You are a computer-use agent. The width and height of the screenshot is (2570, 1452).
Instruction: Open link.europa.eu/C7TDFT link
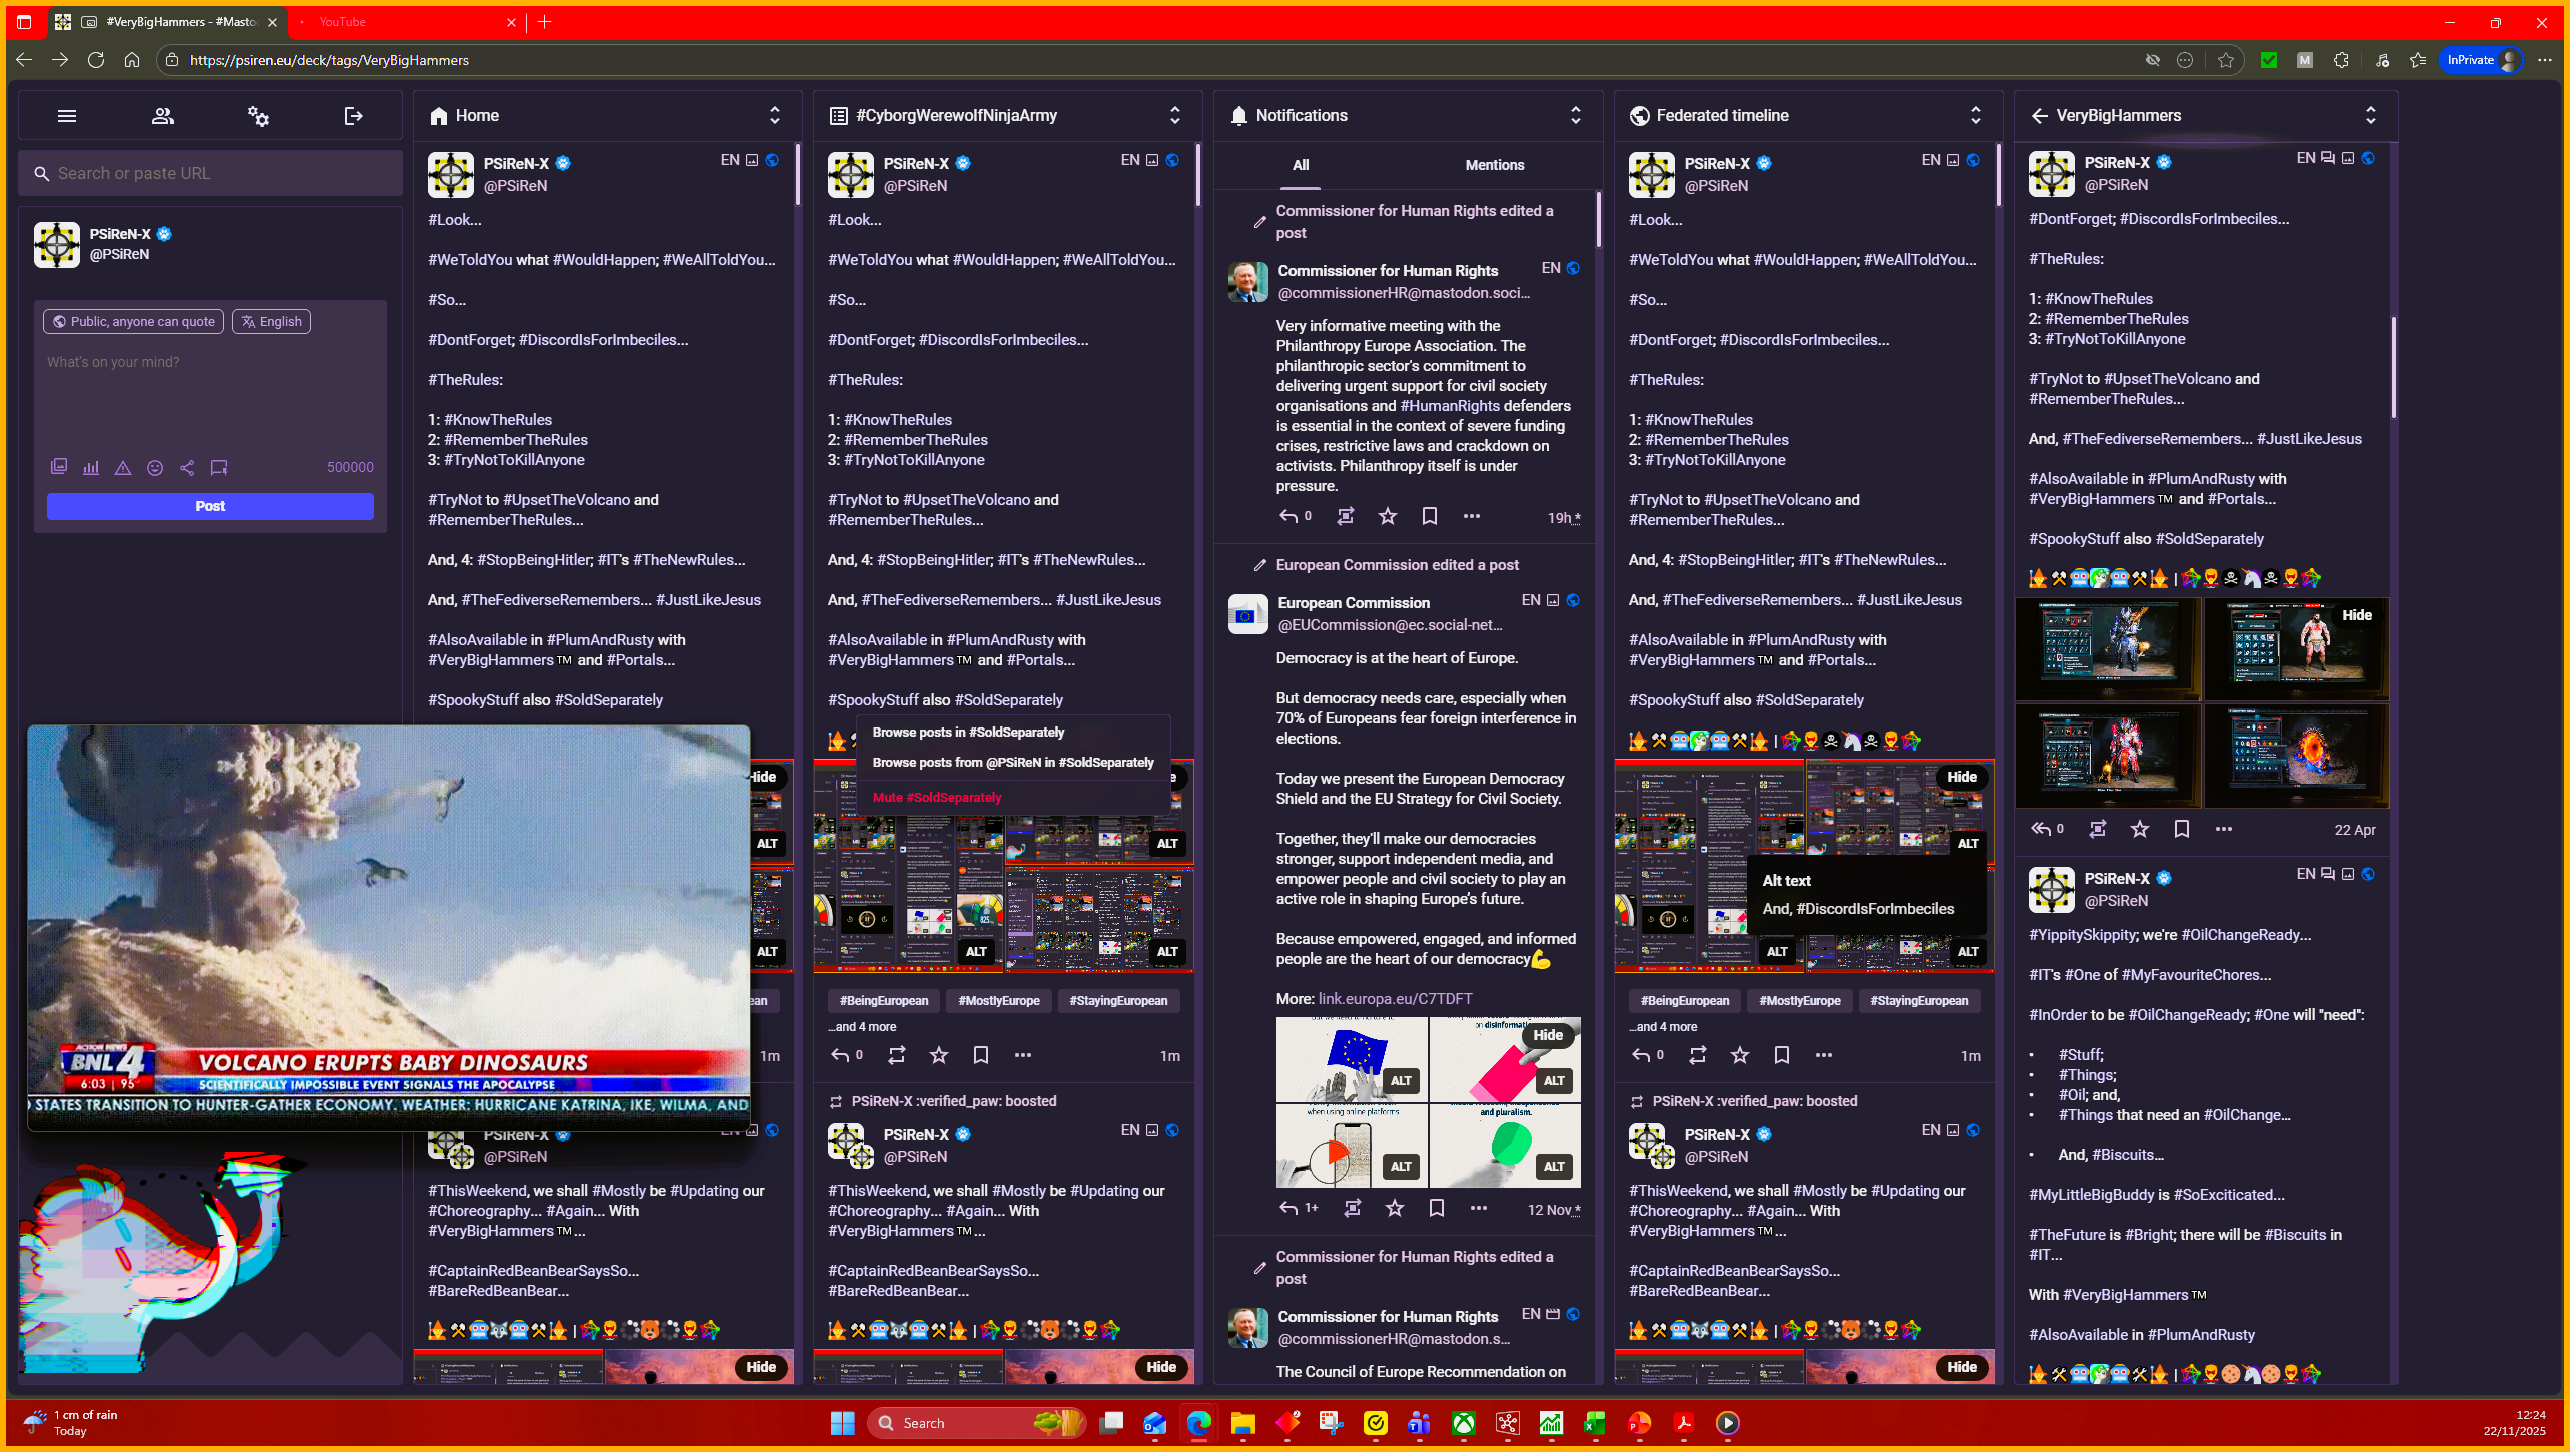click(x=1395, y=999)
